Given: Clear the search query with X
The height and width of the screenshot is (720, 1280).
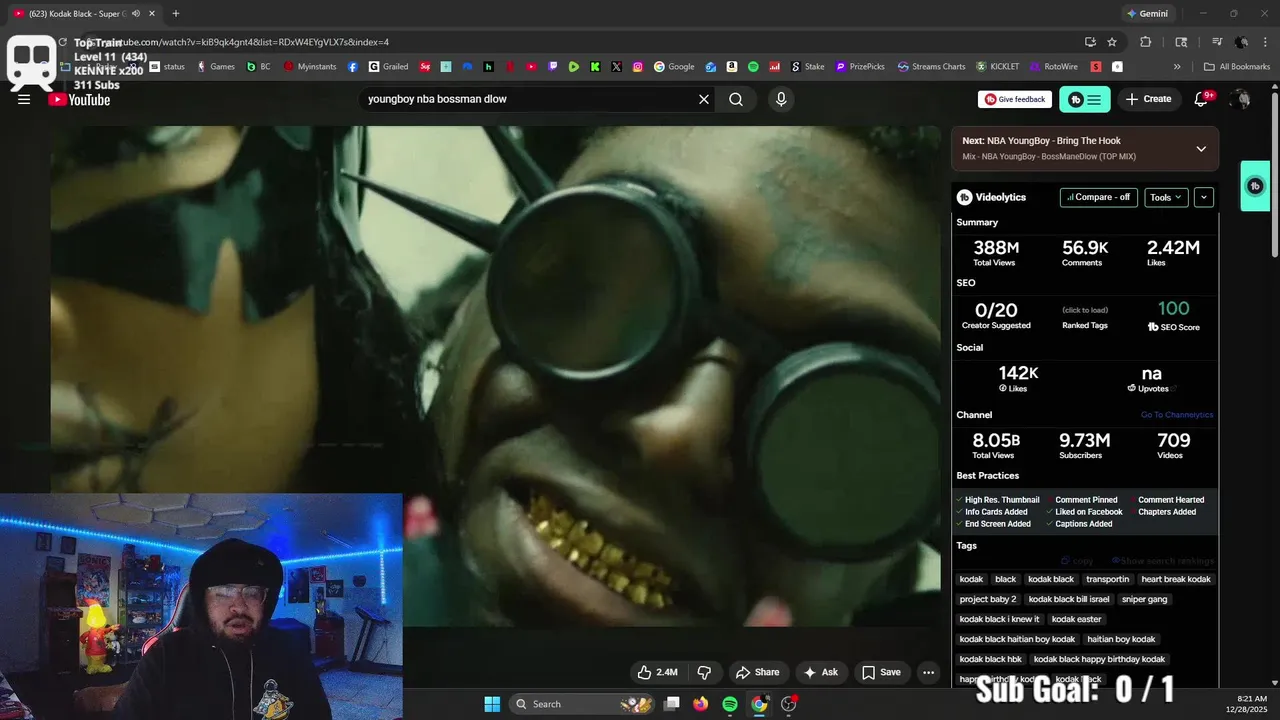Looking at the screenshot, I should pyautogui.click(x=704, y=99).
